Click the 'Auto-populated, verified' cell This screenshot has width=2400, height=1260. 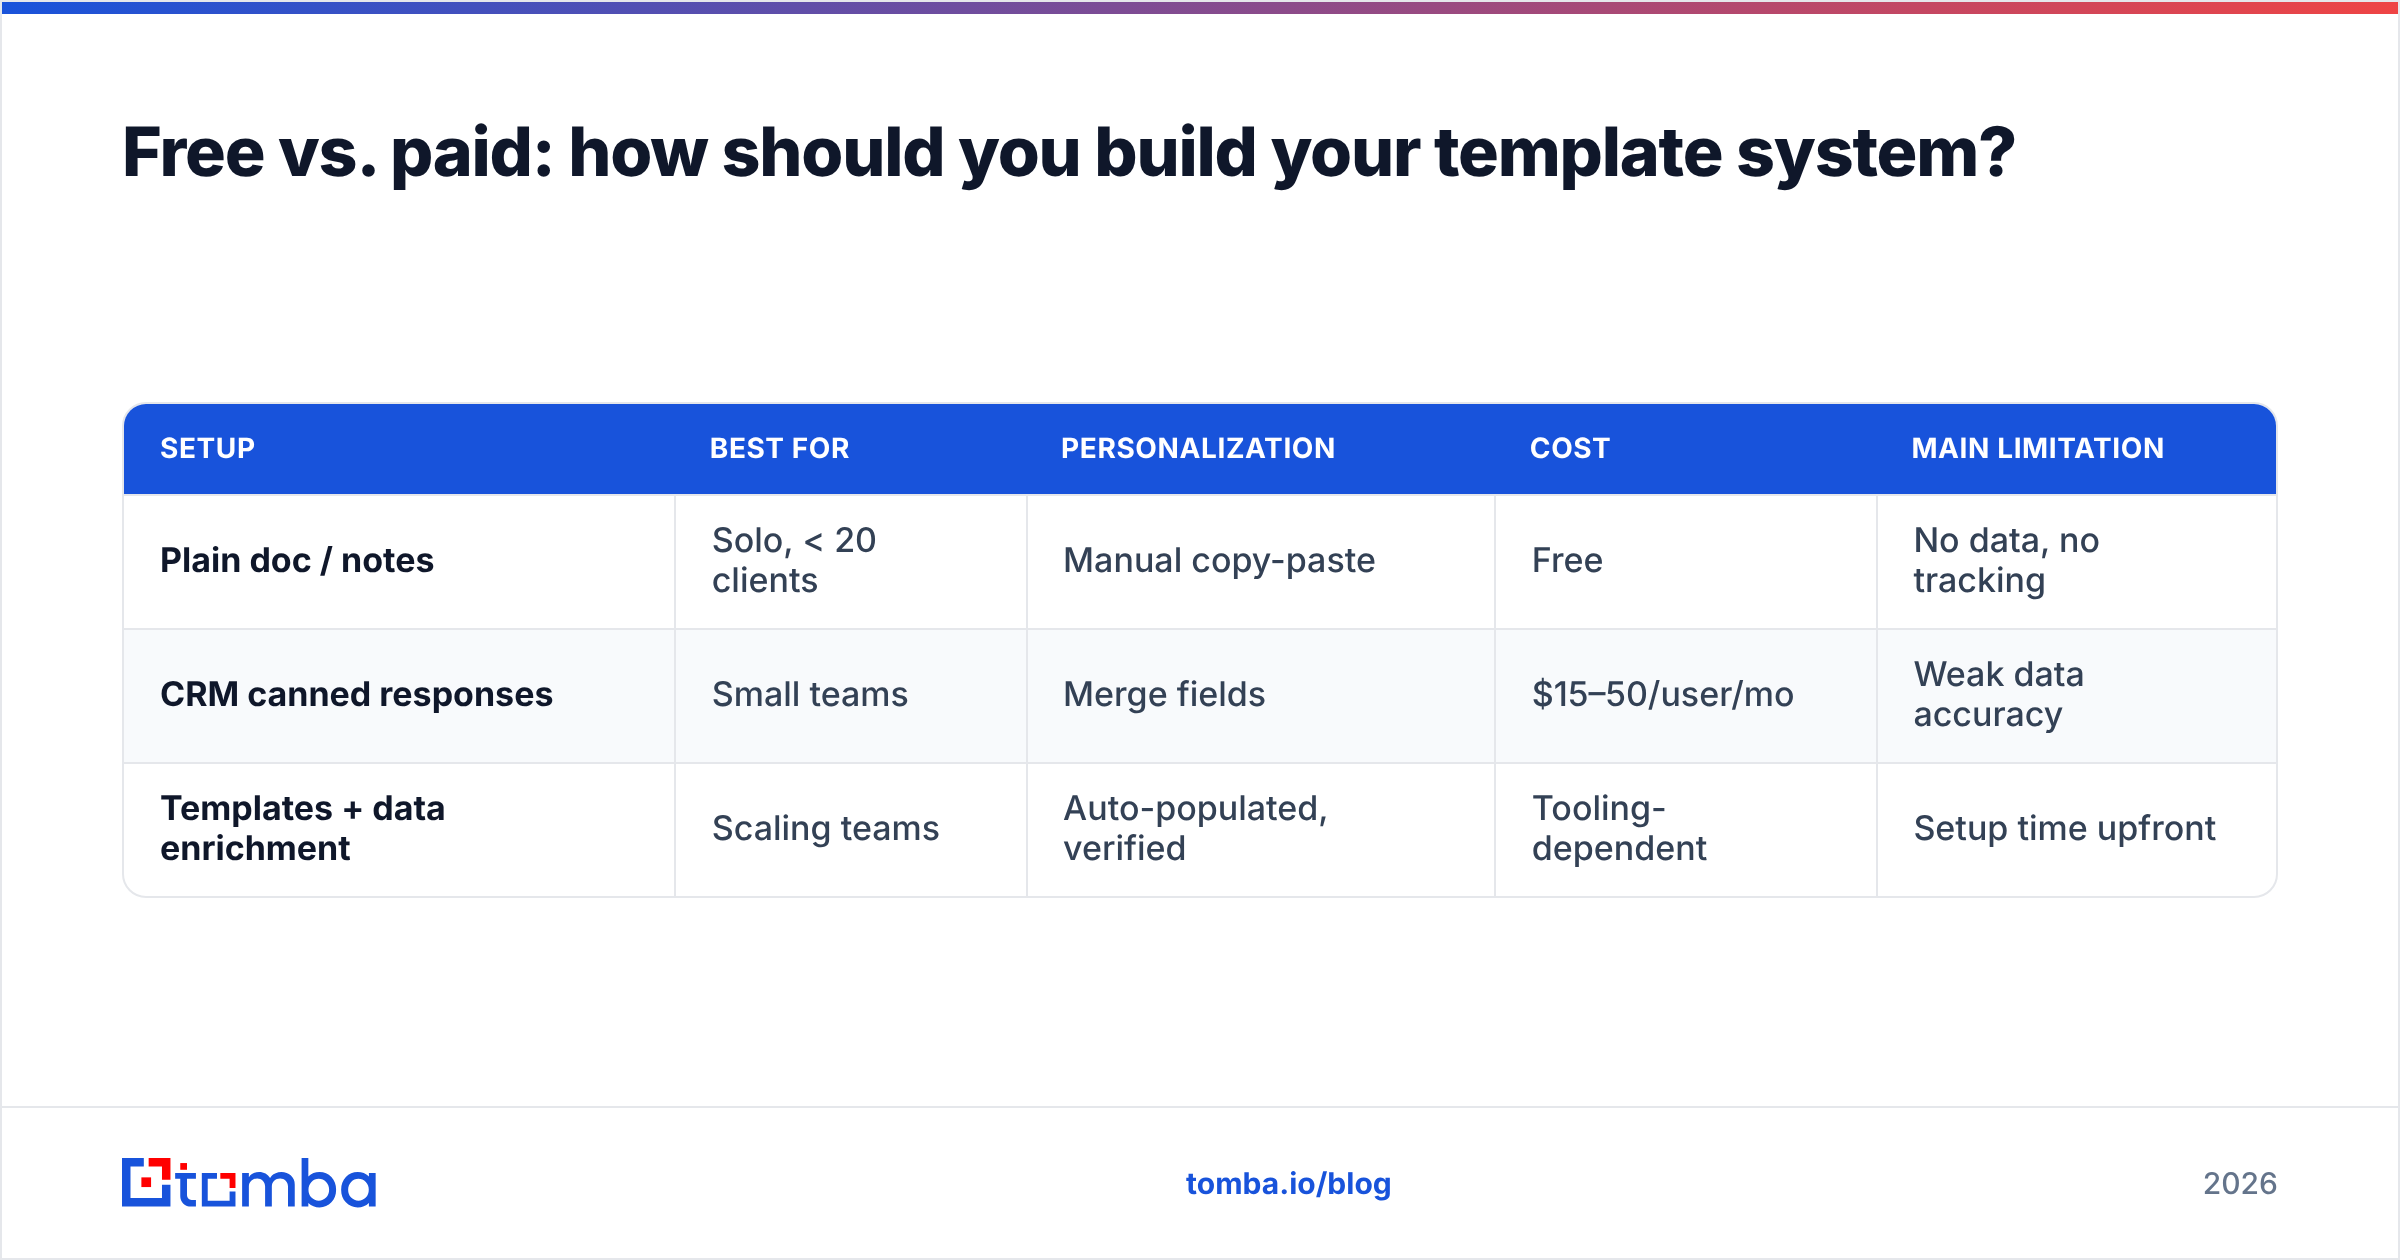click(x=1261, y=829)
